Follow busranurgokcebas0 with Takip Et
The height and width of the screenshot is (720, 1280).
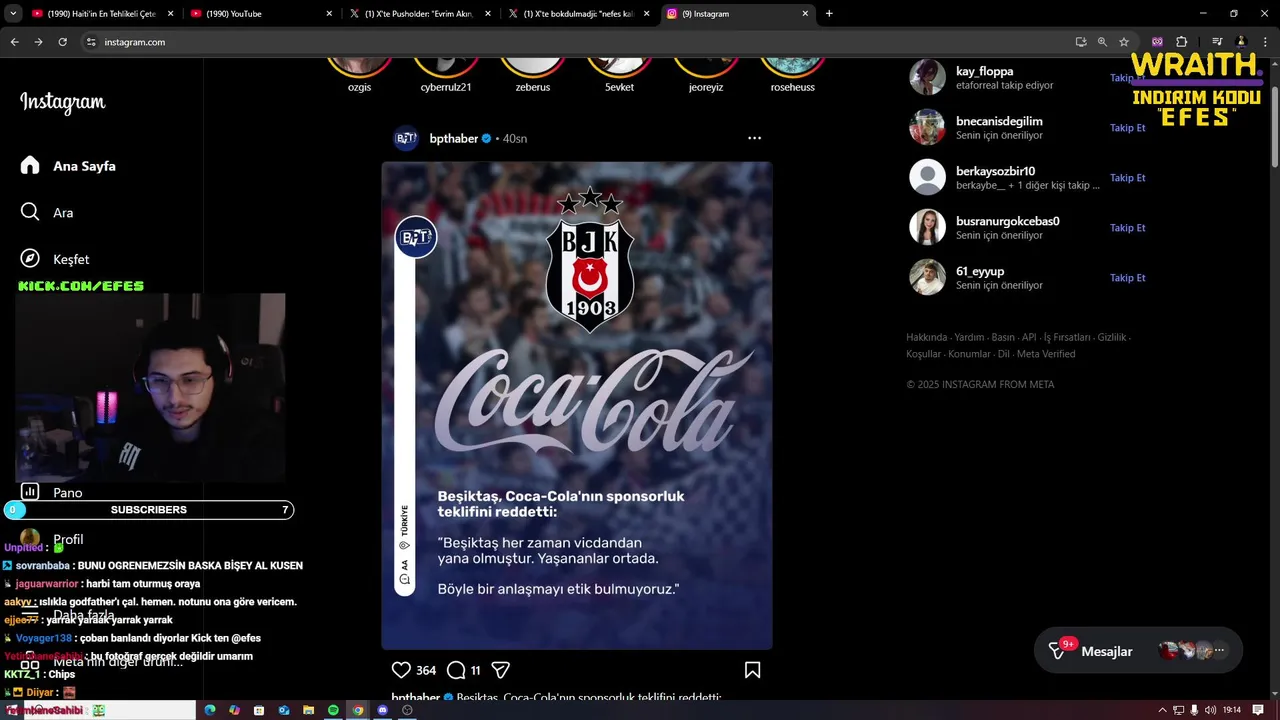[1127, 228]
